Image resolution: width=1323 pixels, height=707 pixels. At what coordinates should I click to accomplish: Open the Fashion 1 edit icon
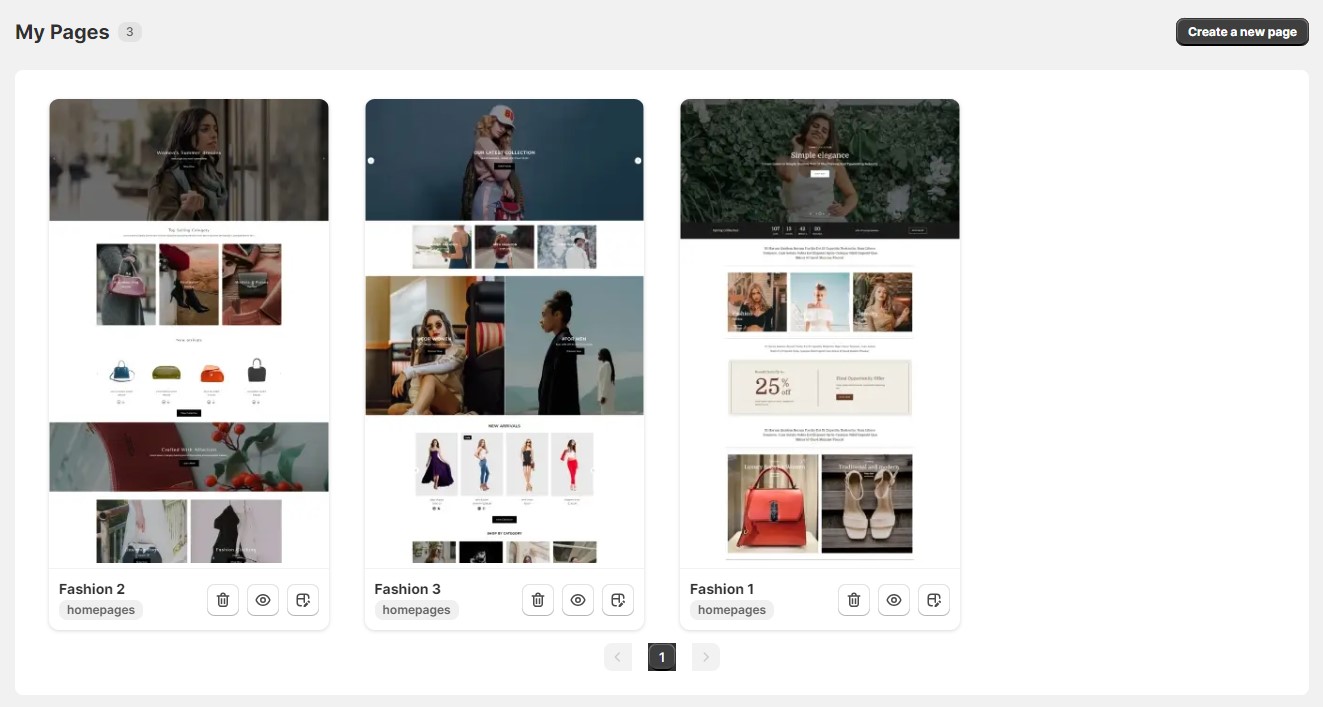pyautogui.click(x=934, y=600)
